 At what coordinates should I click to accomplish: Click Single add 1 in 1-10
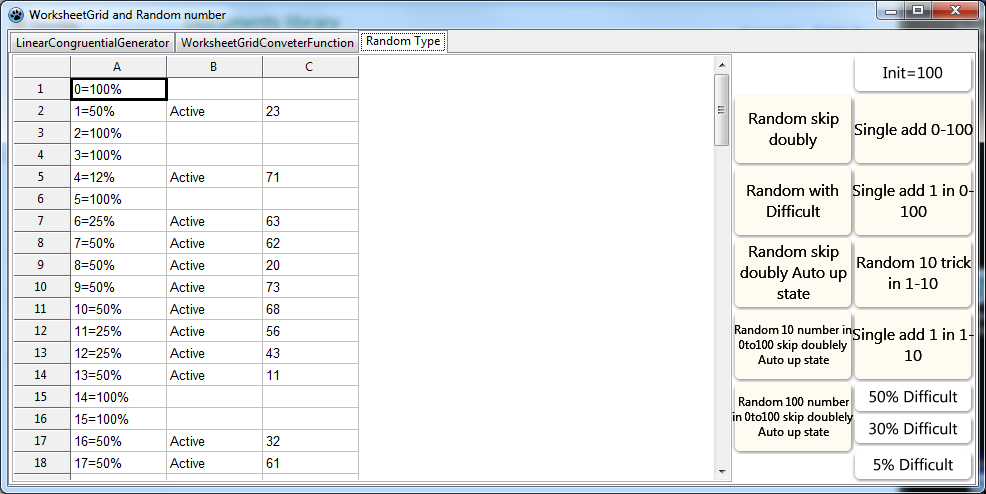[x=913, y=345]
